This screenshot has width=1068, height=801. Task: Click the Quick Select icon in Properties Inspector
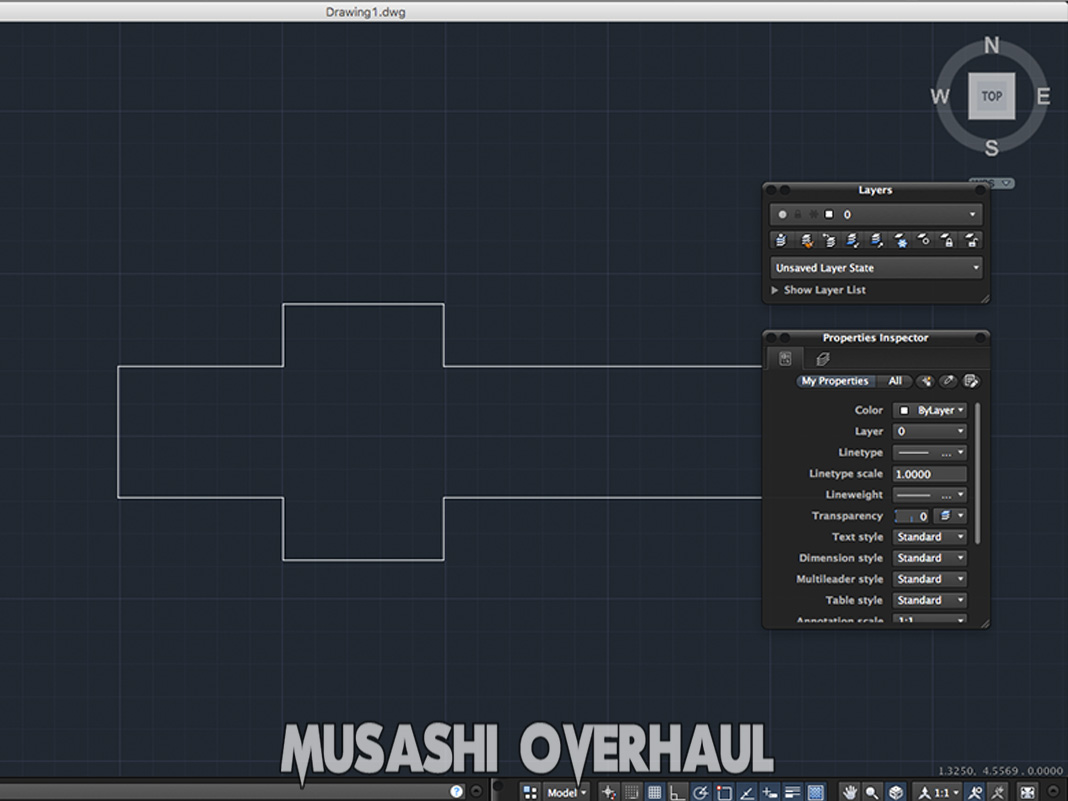click(x=926, y=381)
